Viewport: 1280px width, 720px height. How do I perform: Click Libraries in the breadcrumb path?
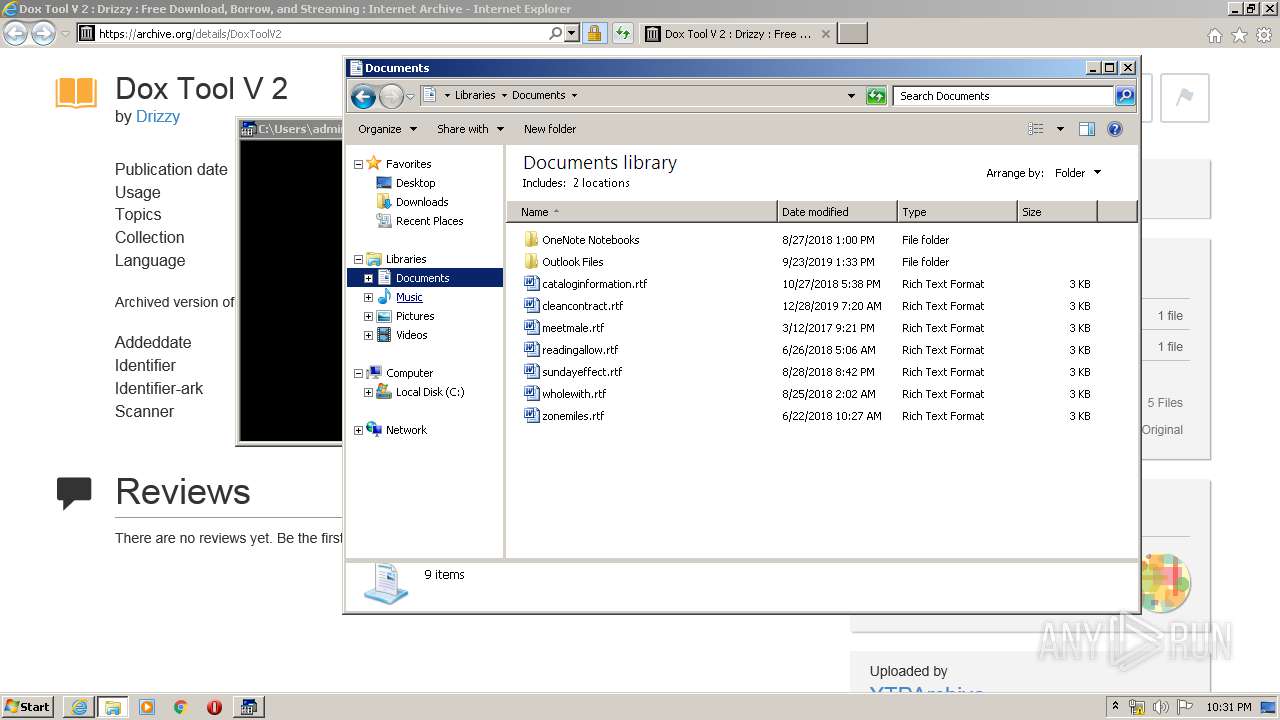pyautogui.click(x=475, y=96)
